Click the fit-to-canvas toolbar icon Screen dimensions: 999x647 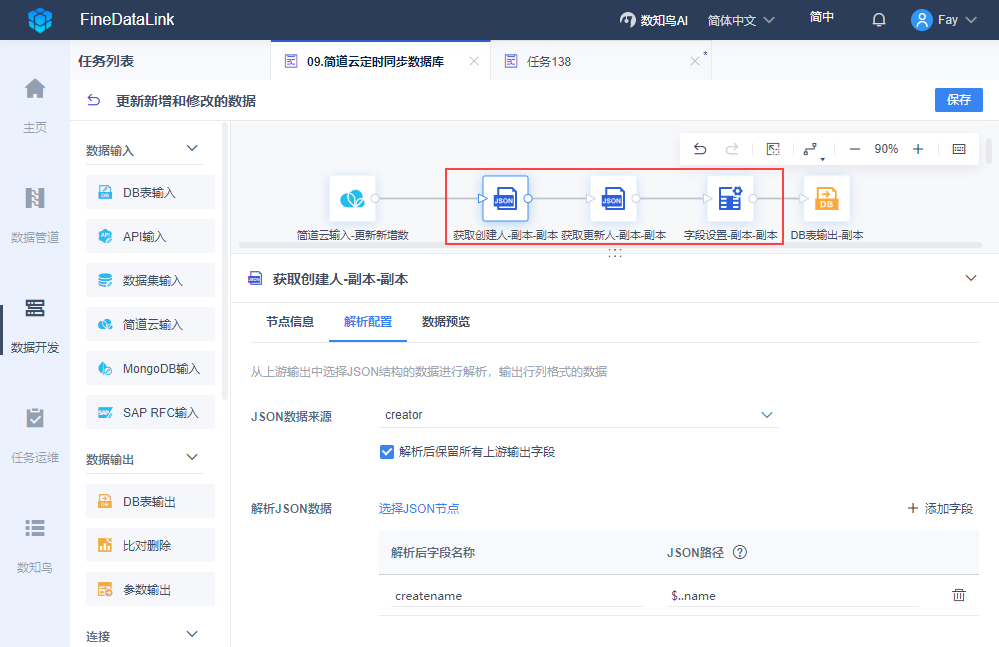(773, 149)
